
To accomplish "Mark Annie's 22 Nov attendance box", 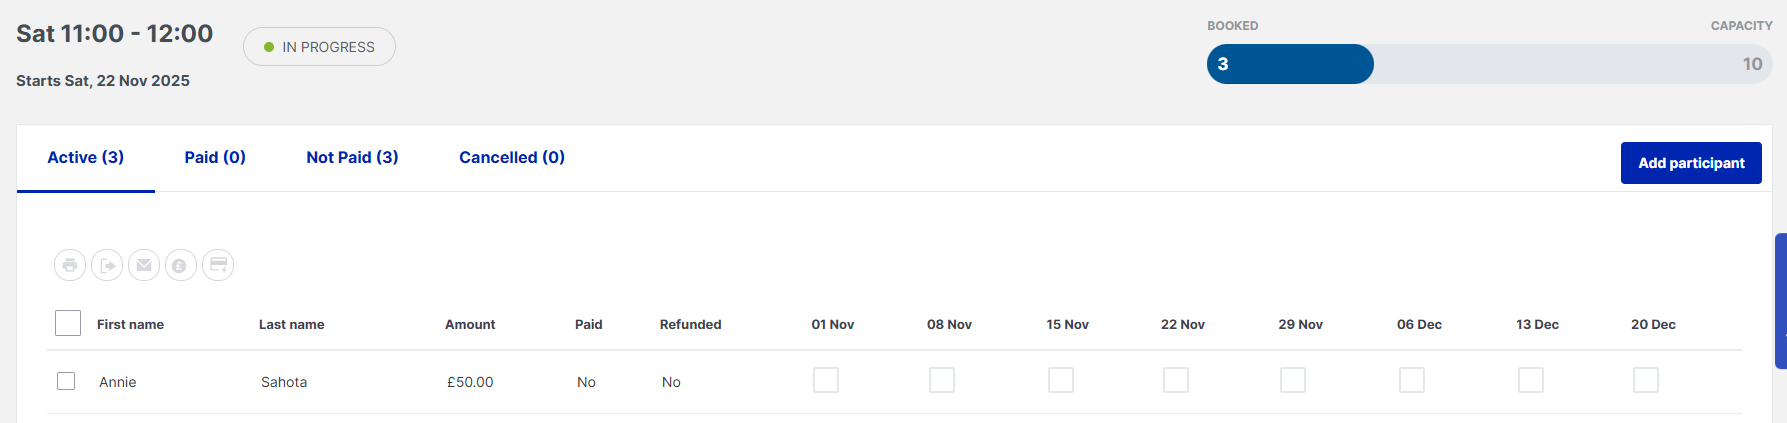I will pyautogui.click(x=1176, y=380).
